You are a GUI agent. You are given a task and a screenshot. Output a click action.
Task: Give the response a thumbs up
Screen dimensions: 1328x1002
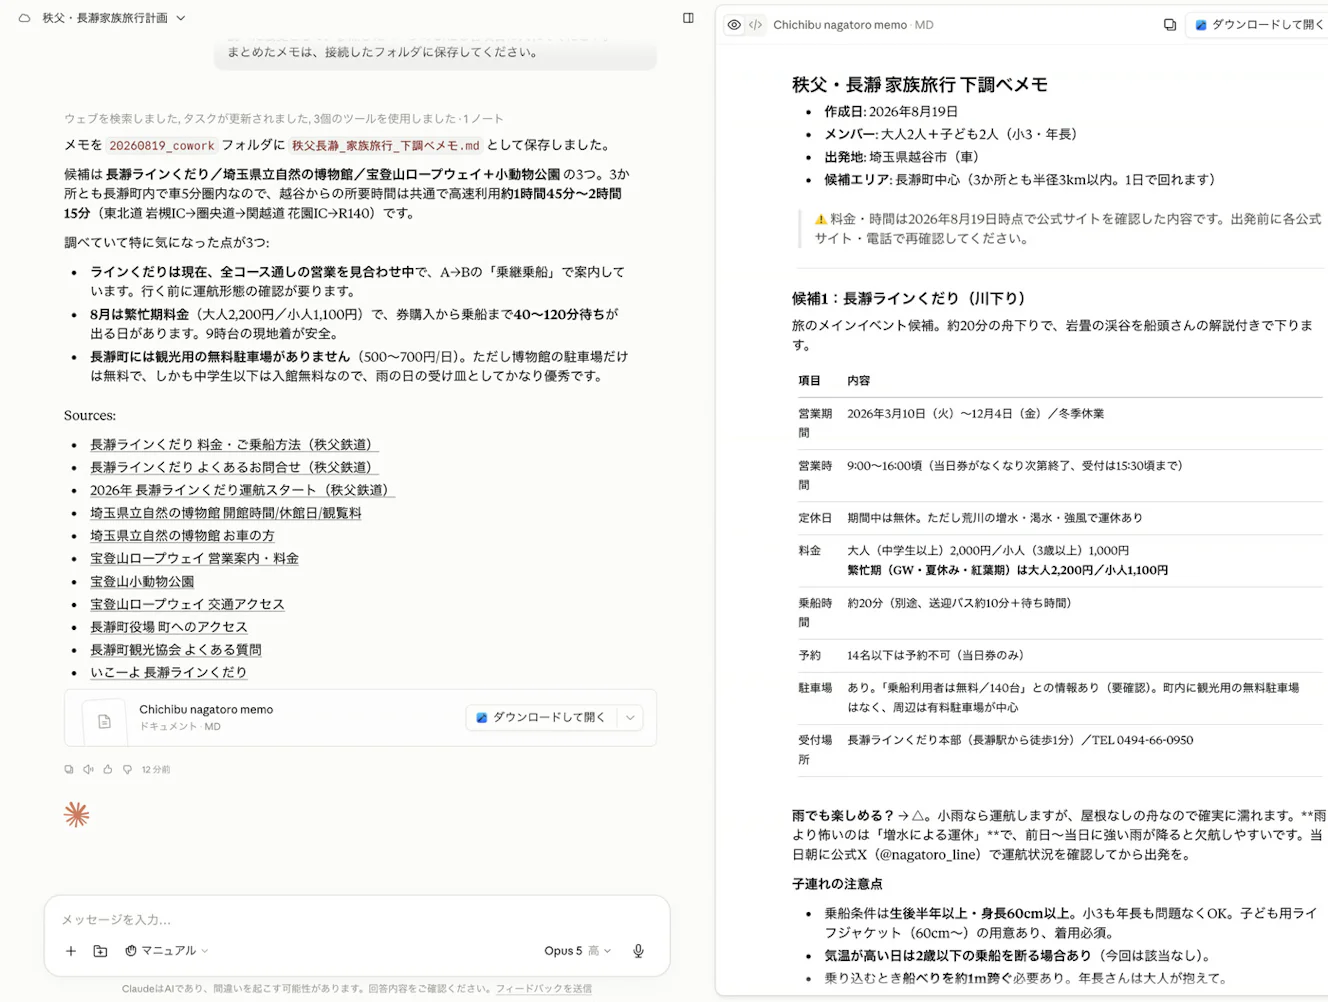coord(108,770)
